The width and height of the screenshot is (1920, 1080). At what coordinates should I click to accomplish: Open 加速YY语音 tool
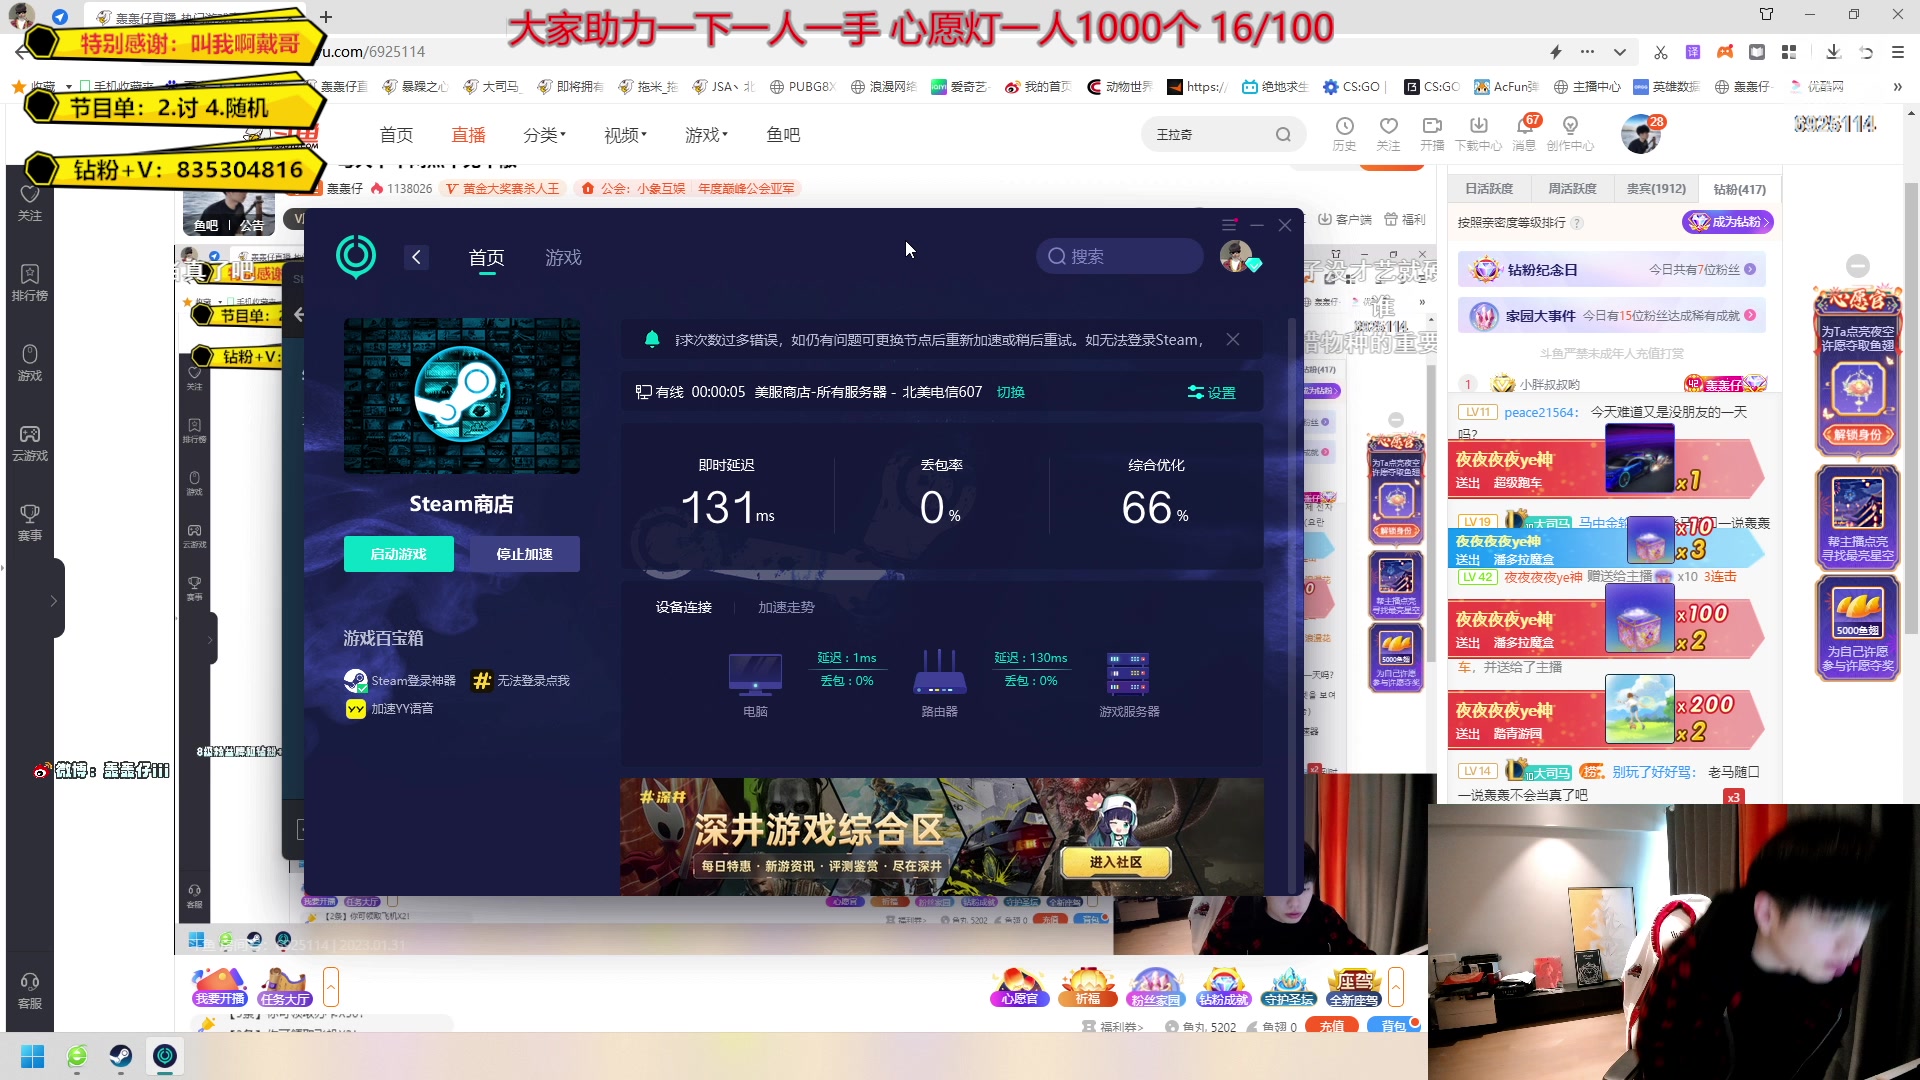point(390,709)
